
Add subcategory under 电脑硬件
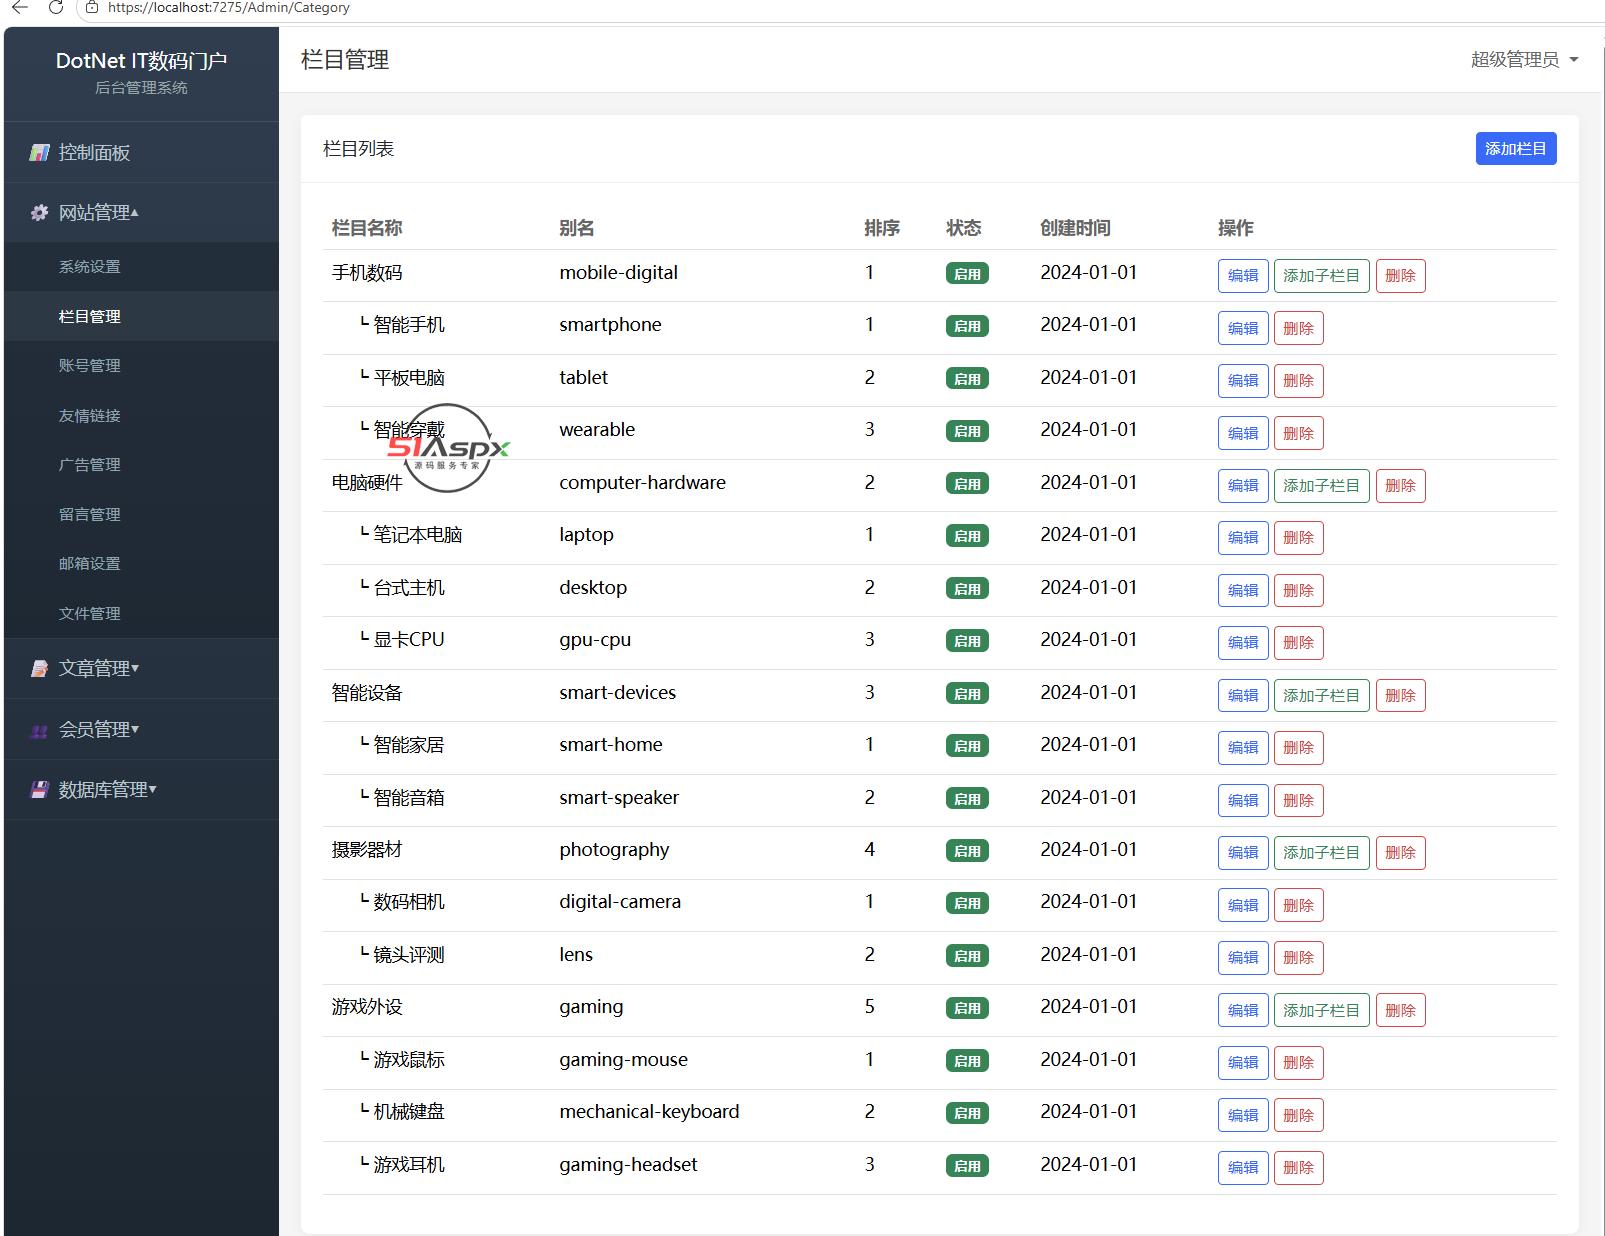(x=1321, y=486)
